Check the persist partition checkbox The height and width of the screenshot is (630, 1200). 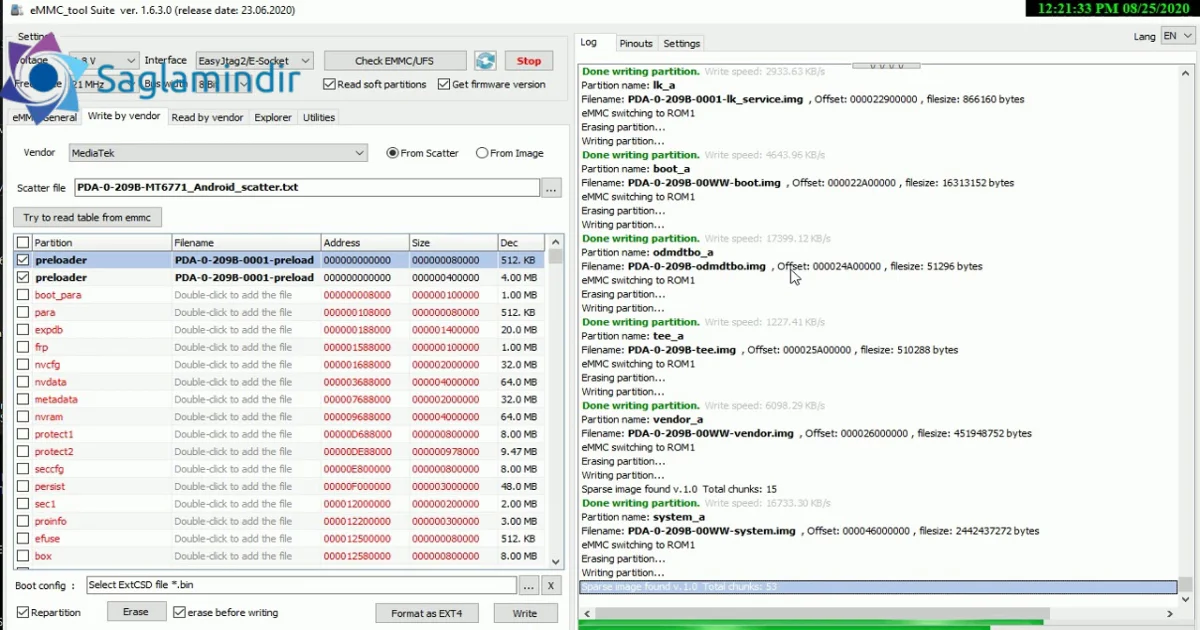[23, 486]
